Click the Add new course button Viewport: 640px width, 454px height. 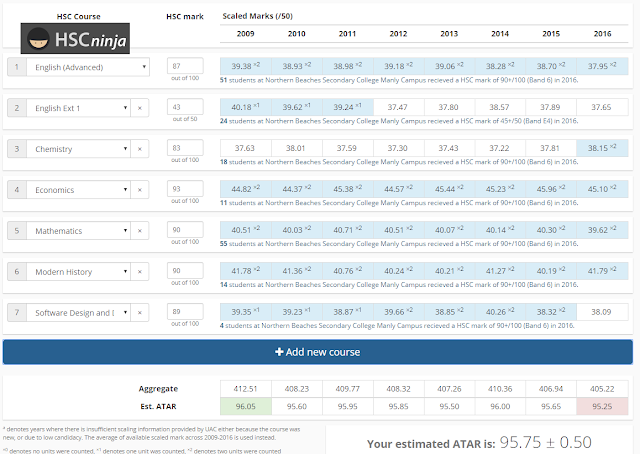318,352
